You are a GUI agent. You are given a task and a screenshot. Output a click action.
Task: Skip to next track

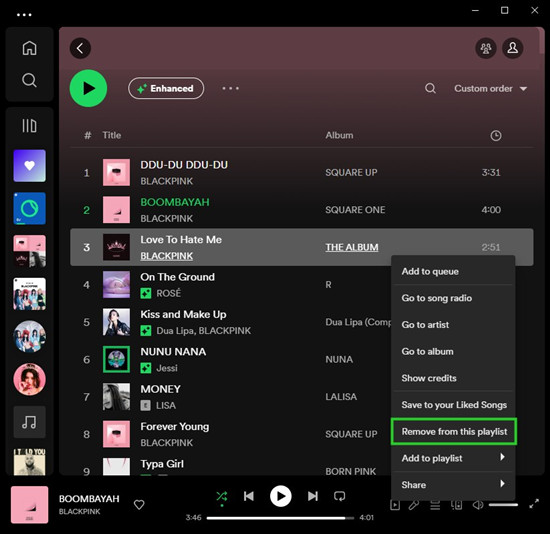tap(313, 496)
